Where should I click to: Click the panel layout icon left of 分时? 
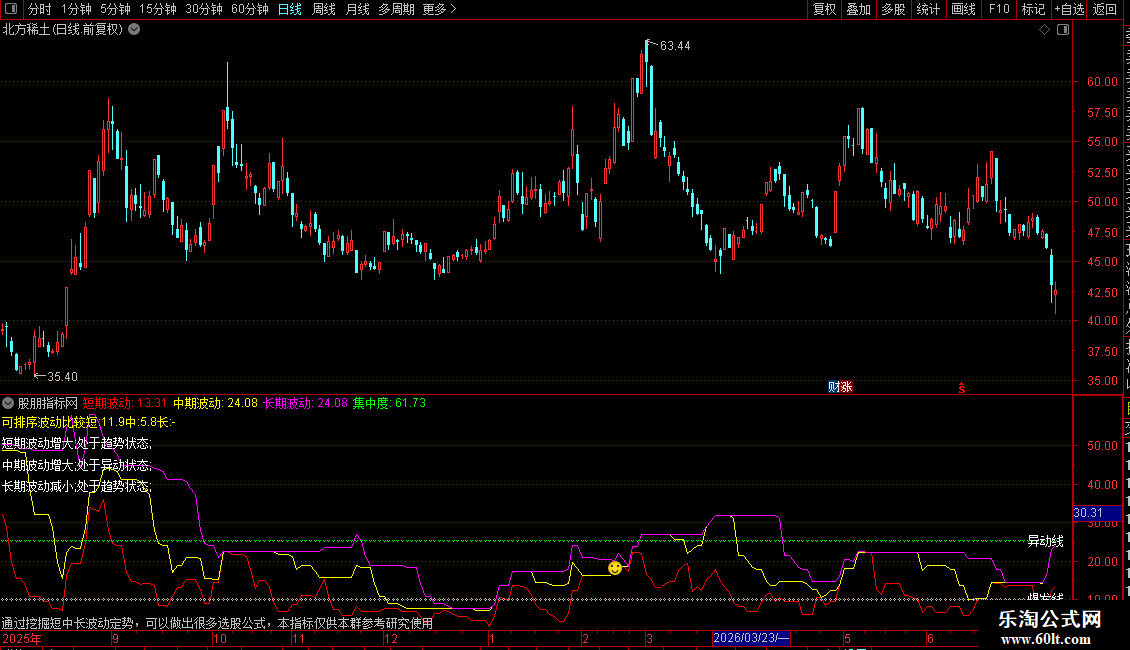[x=11, y=9]
